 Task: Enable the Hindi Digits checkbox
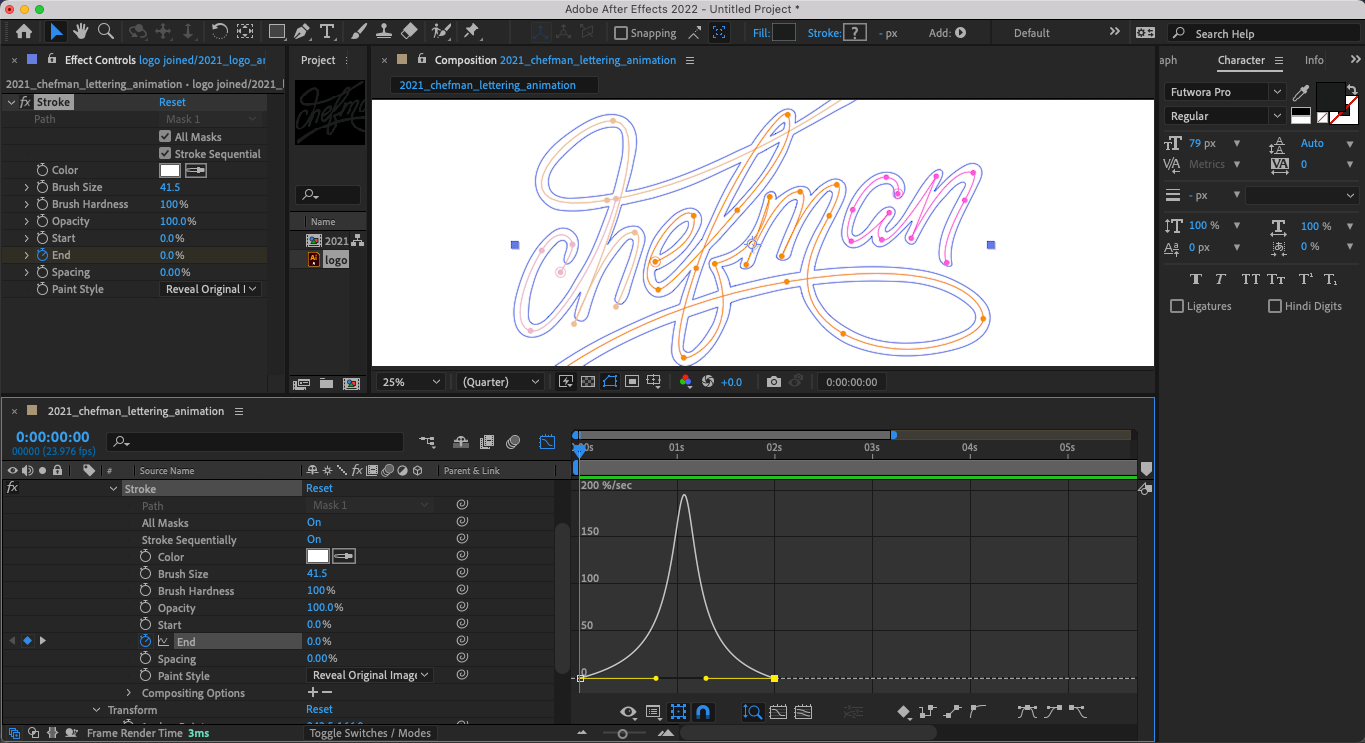(1274, 306)
